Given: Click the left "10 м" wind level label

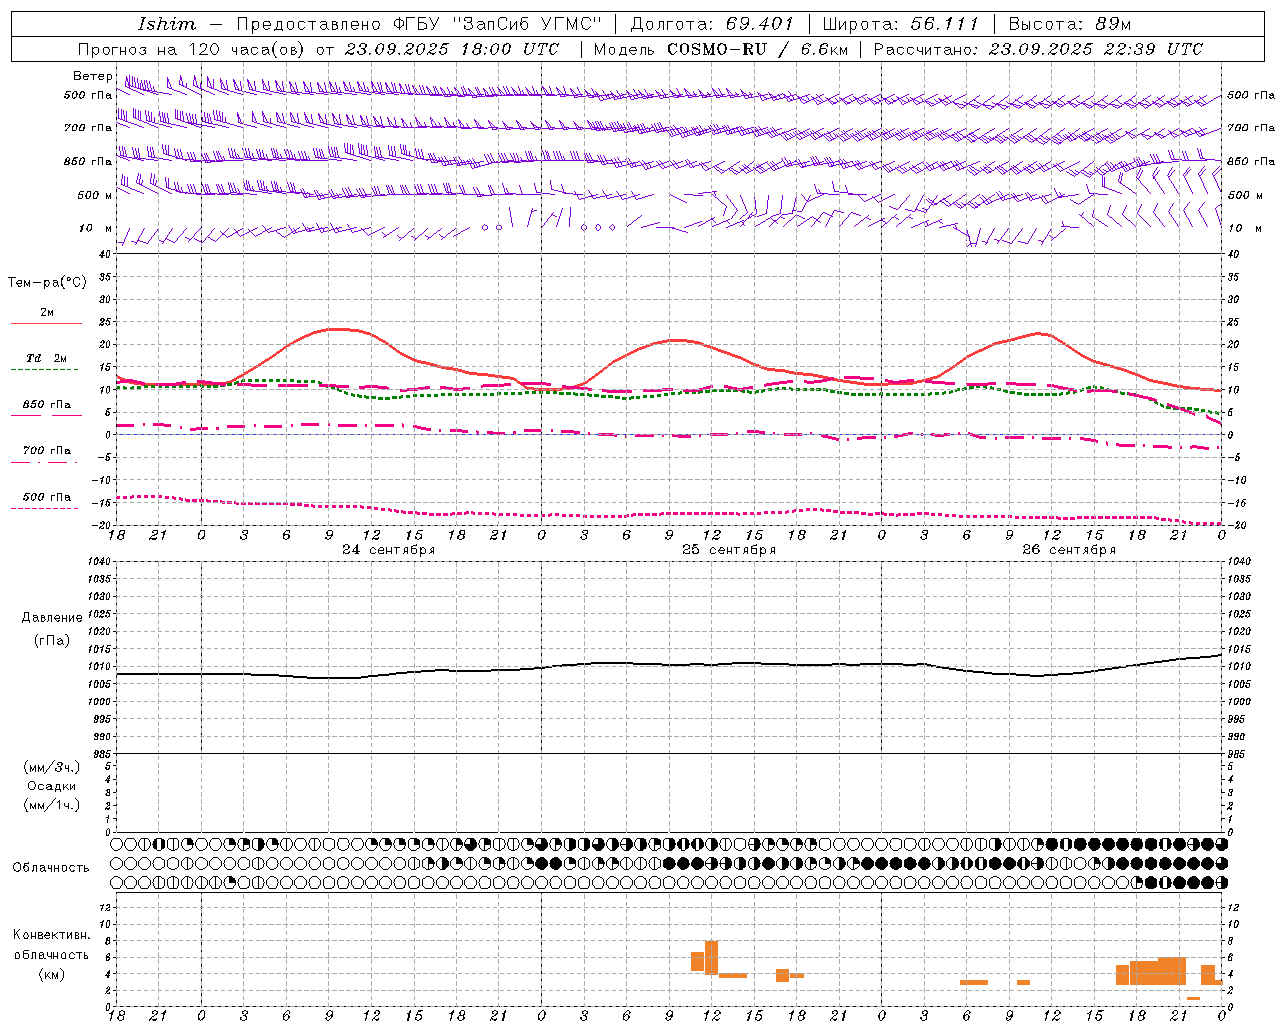Looking at the screenshot, I should click(96, 229).
